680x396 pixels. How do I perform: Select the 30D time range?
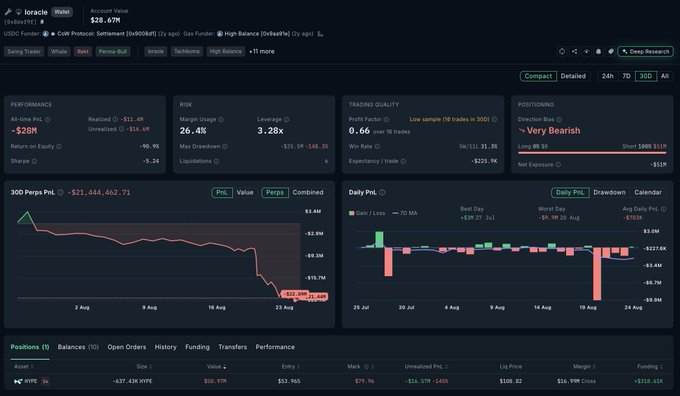pos(646,76)
